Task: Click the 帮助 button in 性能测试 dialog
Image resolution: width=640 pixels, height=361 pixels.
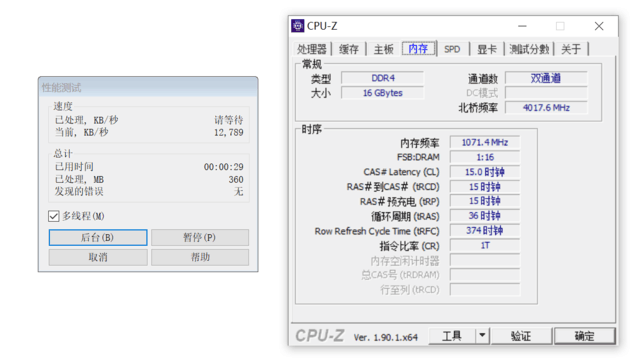Action: coord(200,257)
